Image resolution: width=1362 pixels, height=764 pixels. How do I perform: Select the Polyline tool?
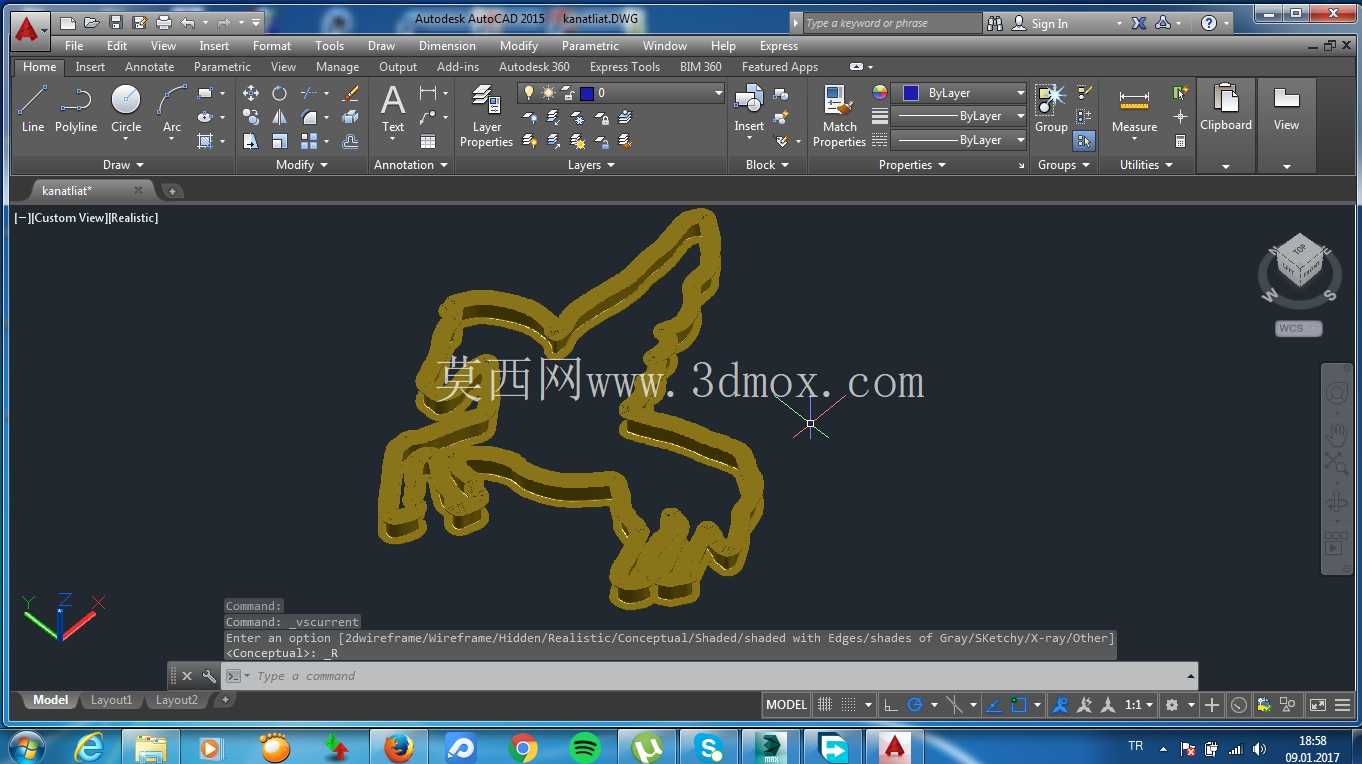point(76,109)
